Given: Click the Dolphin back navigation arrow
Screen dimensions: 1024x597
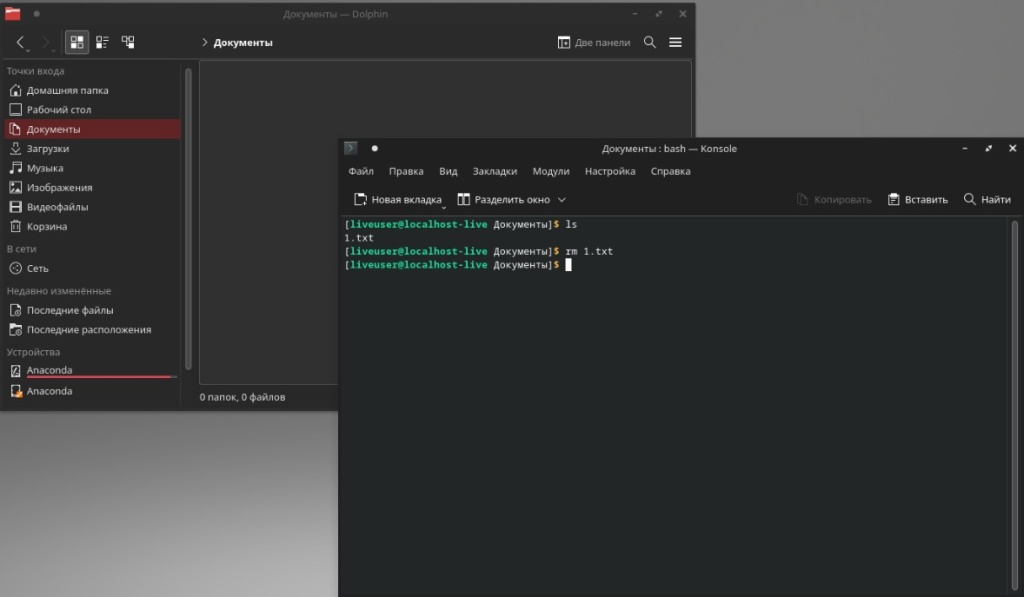Looking at the screenshot, I should point(21,42).
